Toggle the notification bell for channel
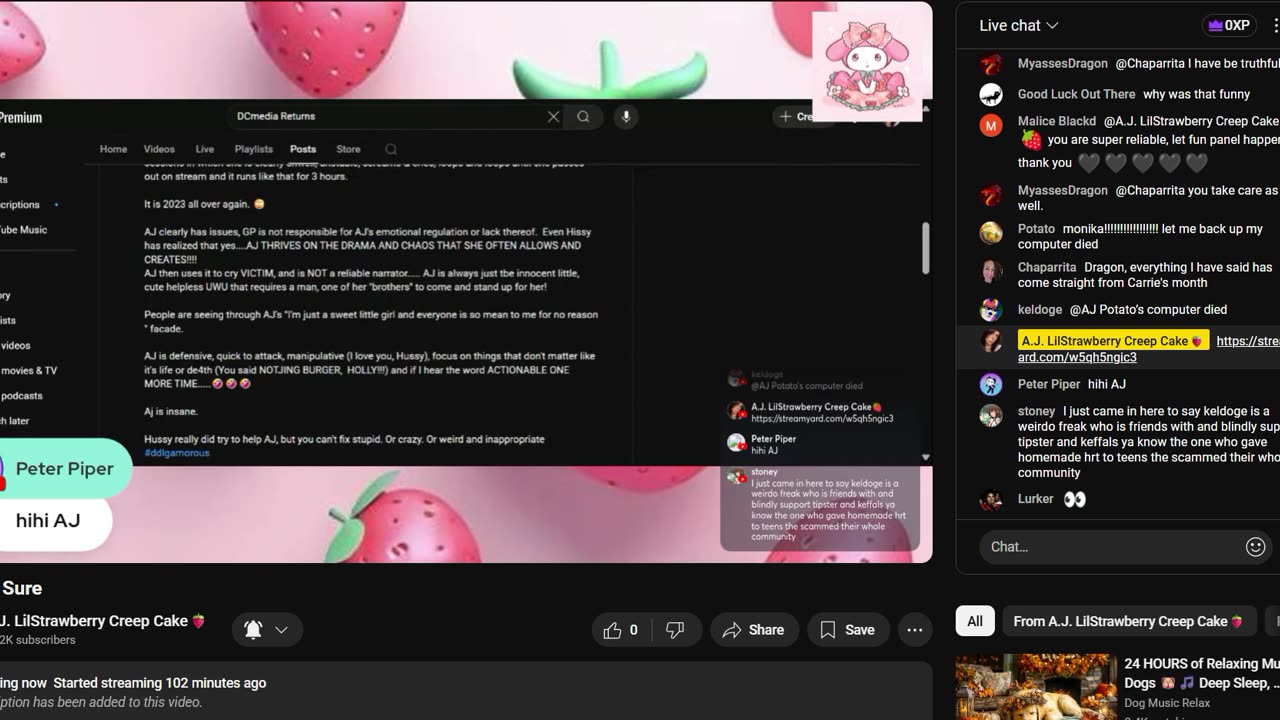Image resolution: width=1280 pixels, height=720 pixels. point(253,630)
